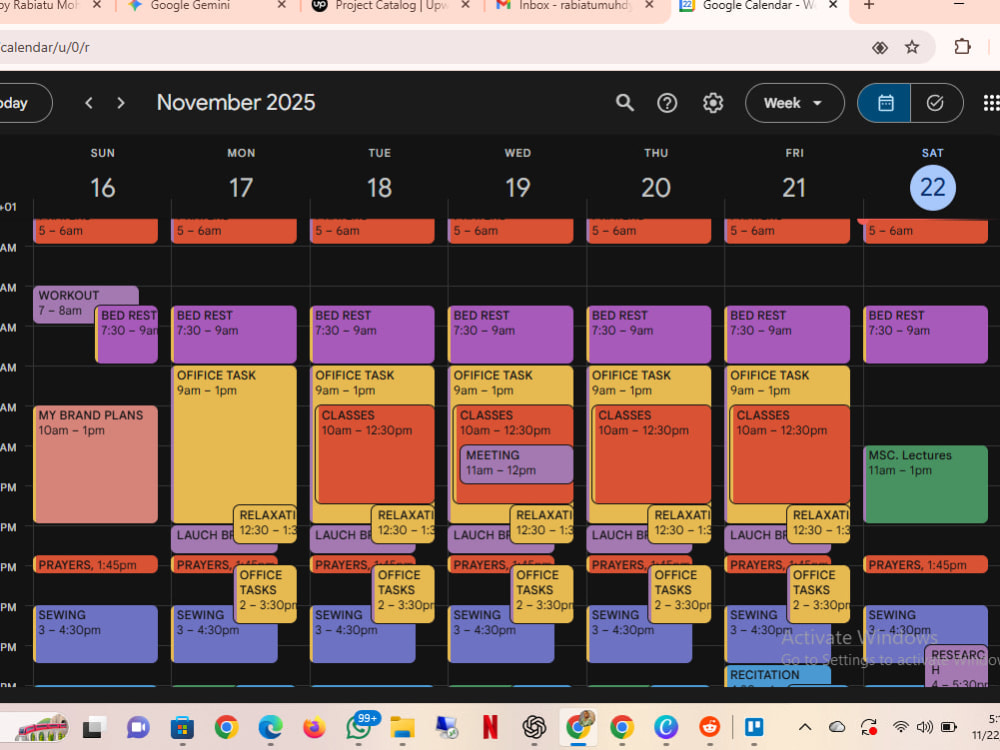Image resolution: width=1000 pixels, height=750 pixels.
Task: Open Sunday's SEWING 3 – 4:30pm event
Action: click(95, 634)
